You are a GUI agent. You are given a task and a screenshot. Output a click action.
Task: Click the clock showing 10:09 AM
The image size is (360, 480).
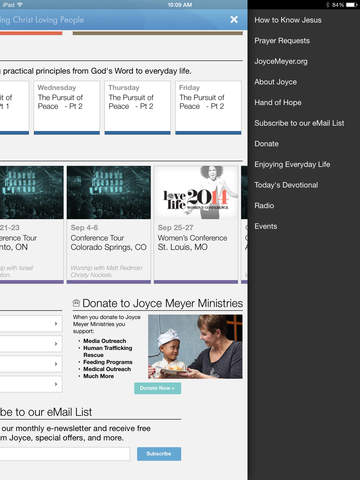(x=180, y=5)
